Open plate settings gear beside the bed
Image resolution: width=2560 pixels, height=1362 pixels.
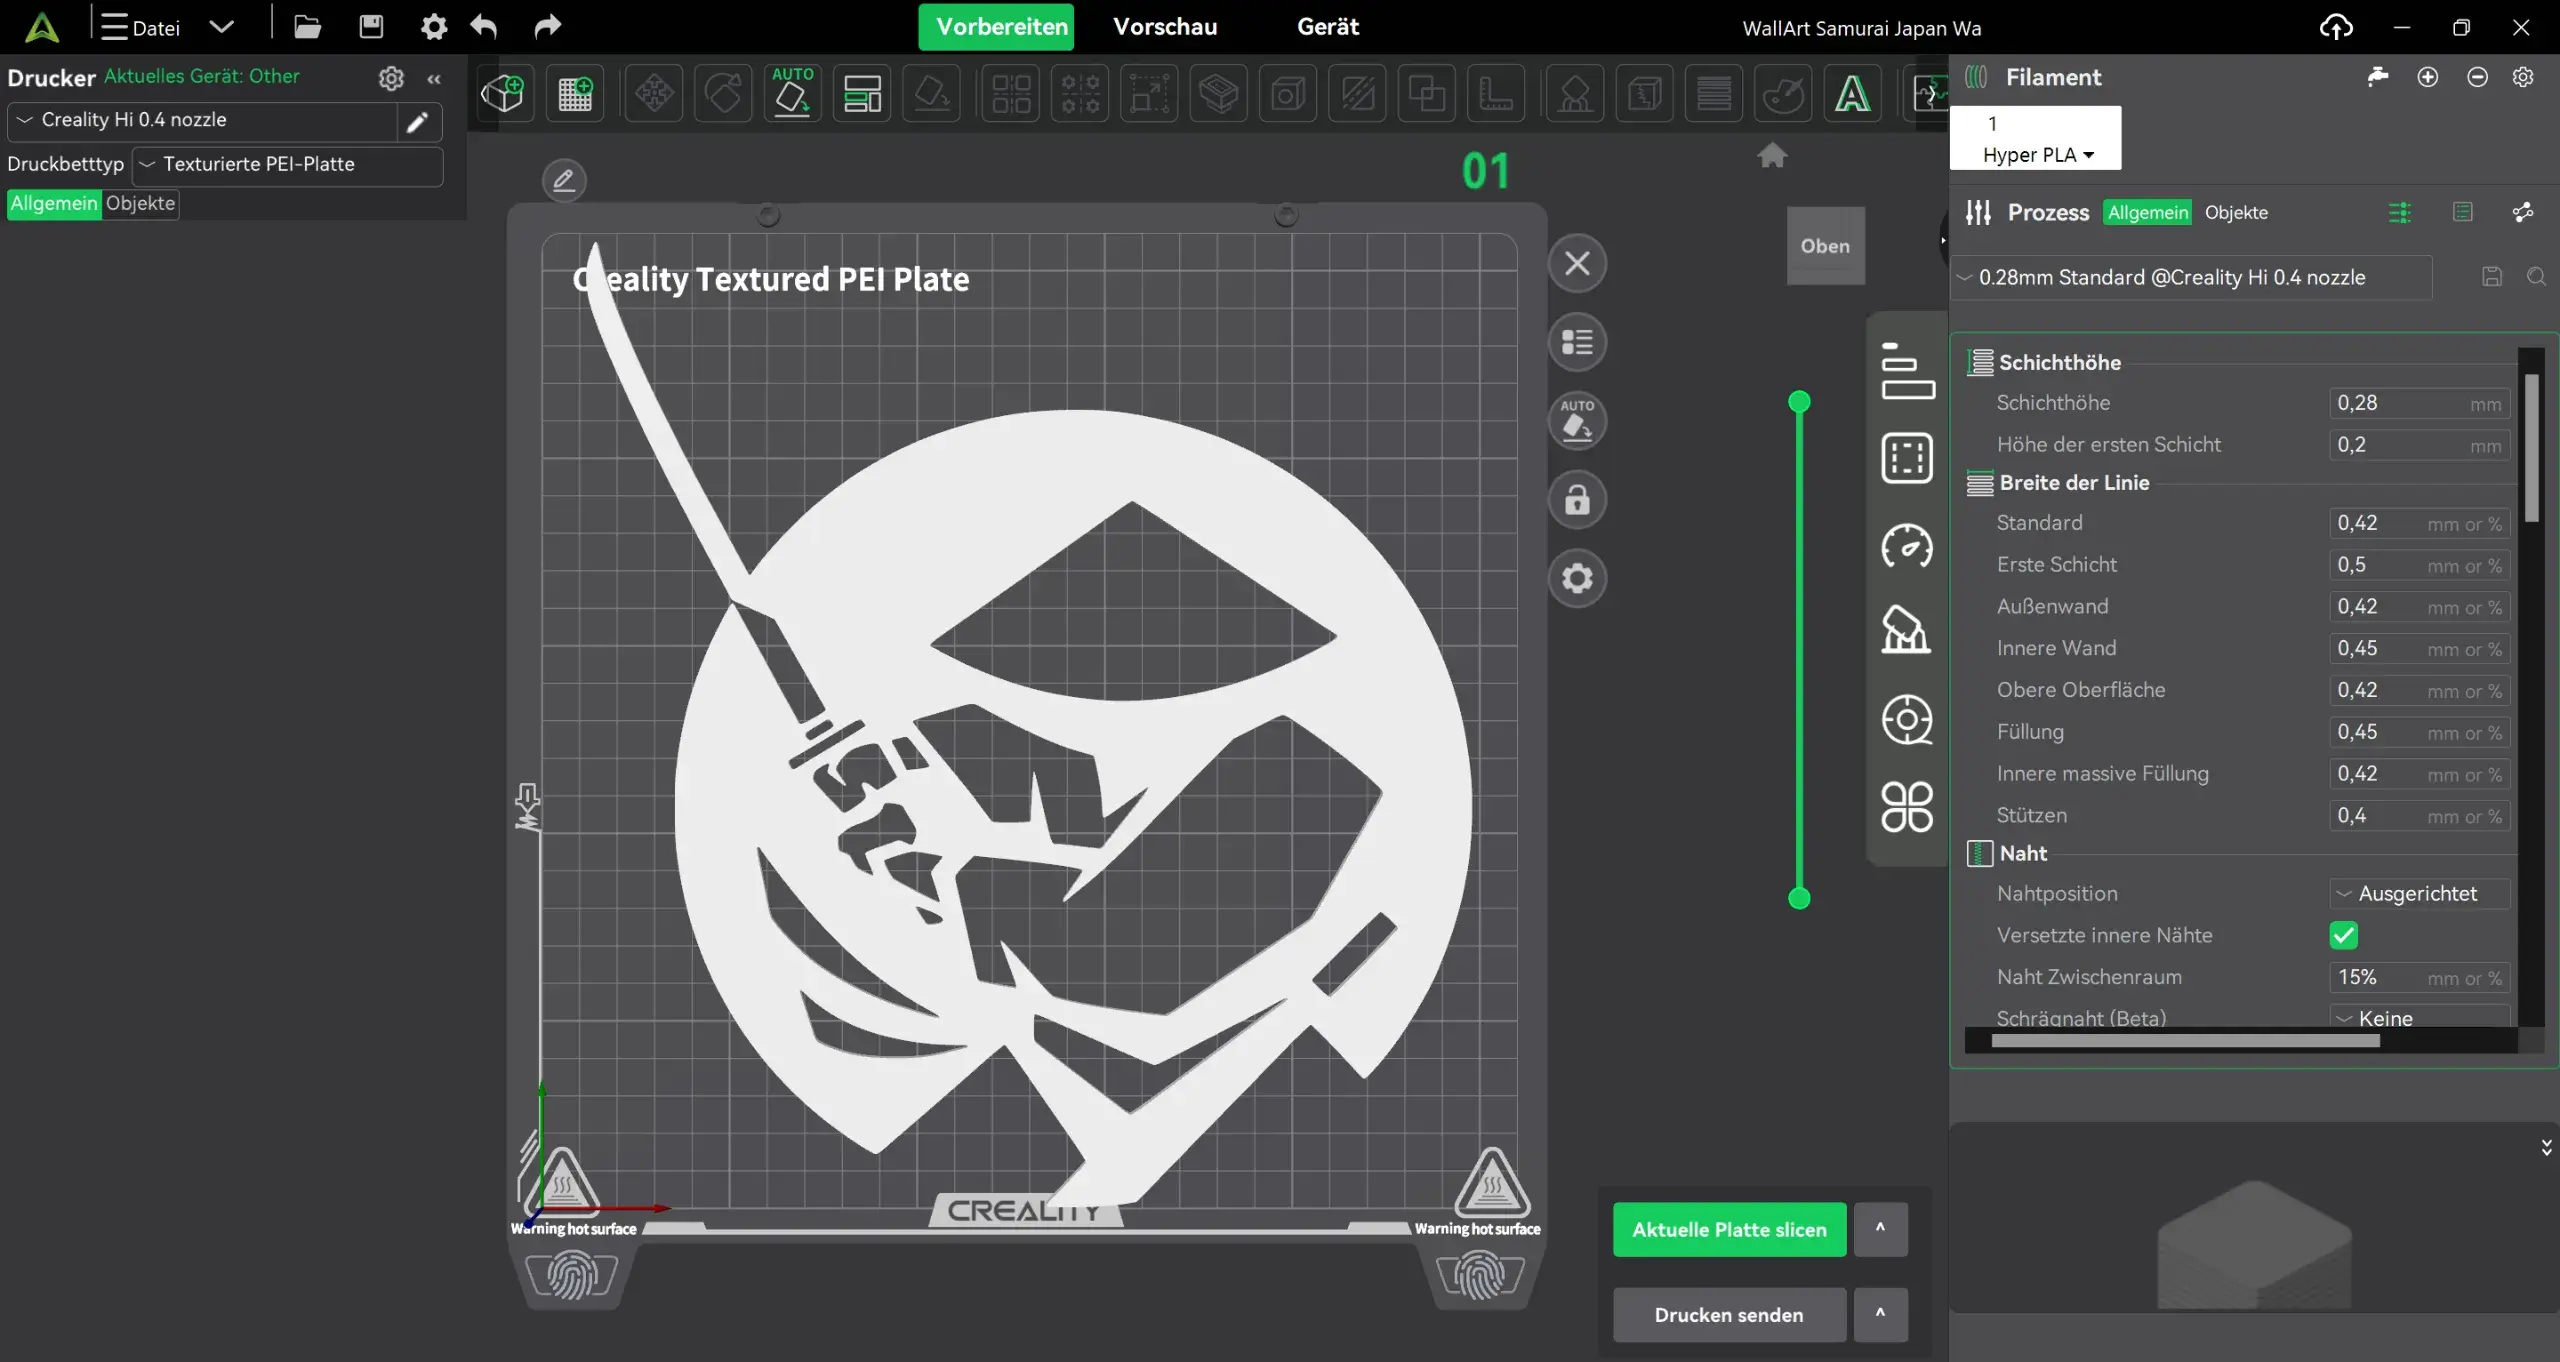(1577, 578)
